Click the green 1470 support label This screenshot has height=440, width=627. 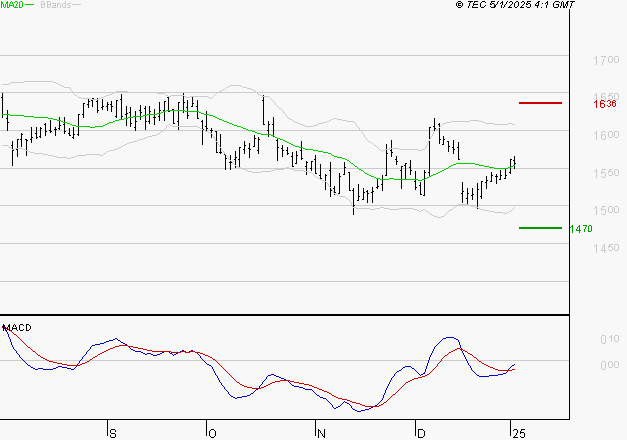pos(581,229)
